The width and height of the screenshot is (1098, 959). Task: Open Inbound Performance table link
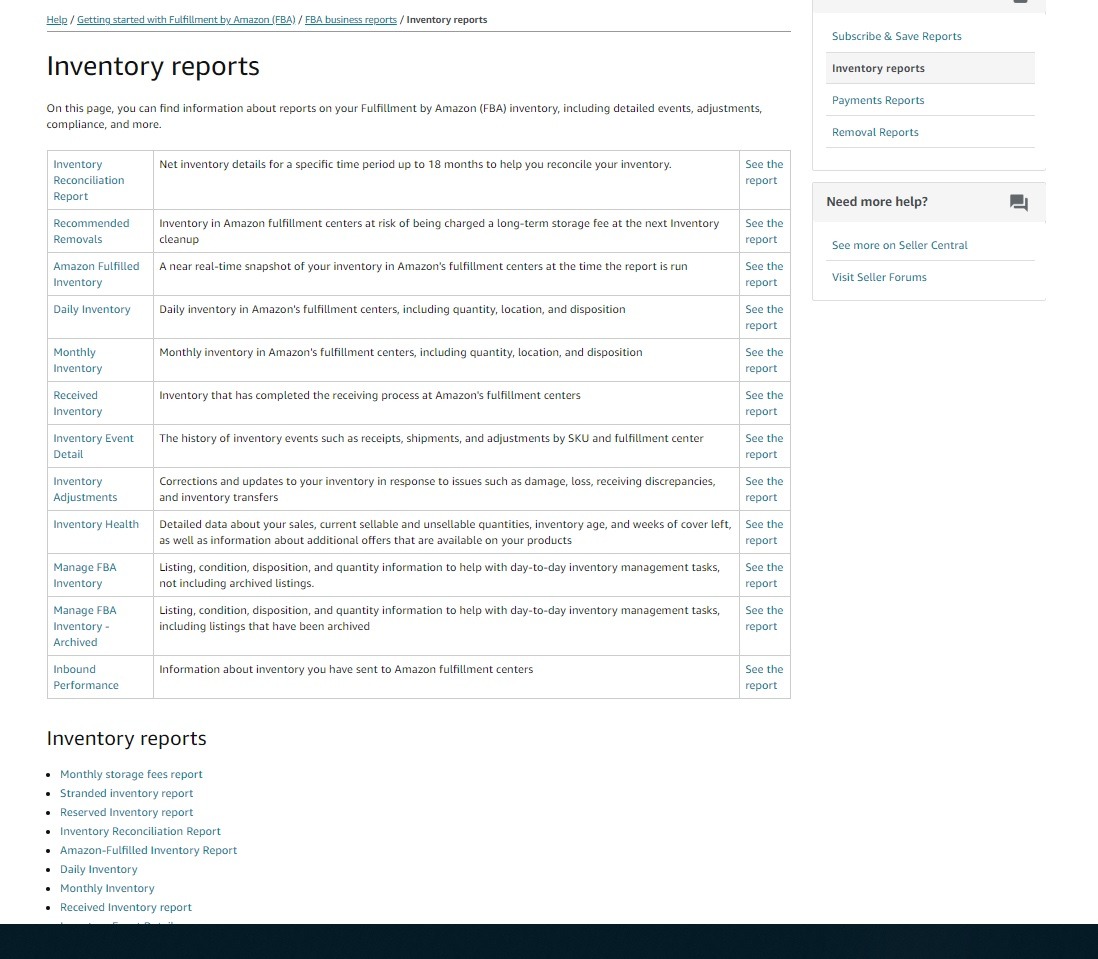[x=86, y=677]
